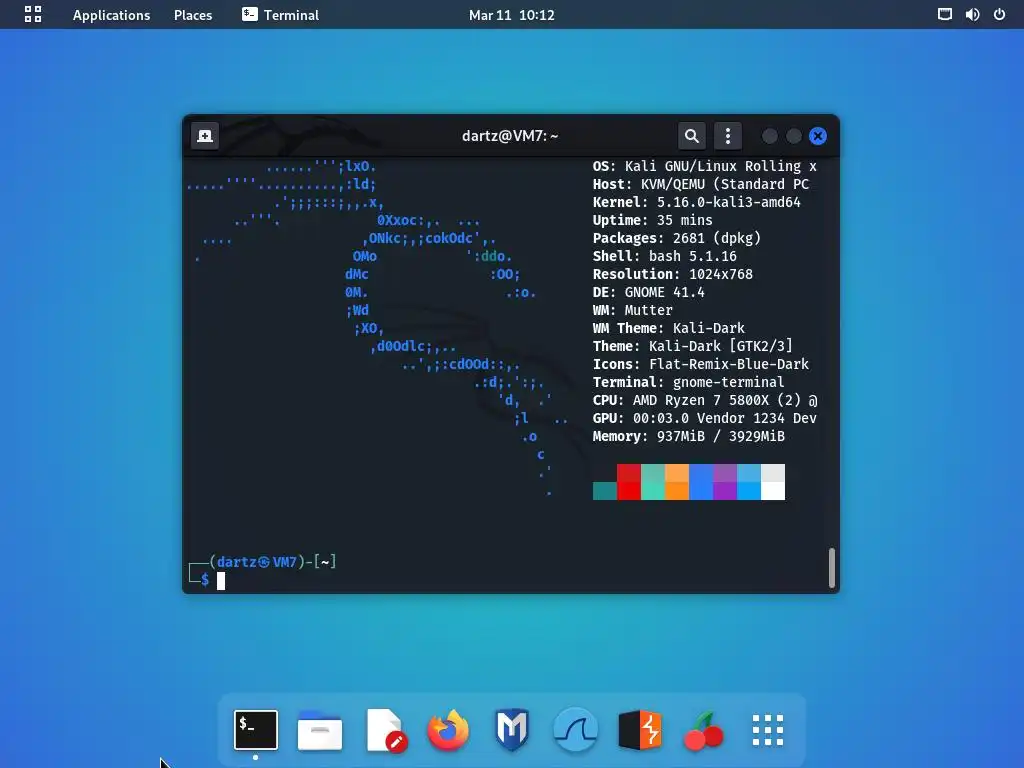Close the dartz@VM7 terminal window

(818, 136)
